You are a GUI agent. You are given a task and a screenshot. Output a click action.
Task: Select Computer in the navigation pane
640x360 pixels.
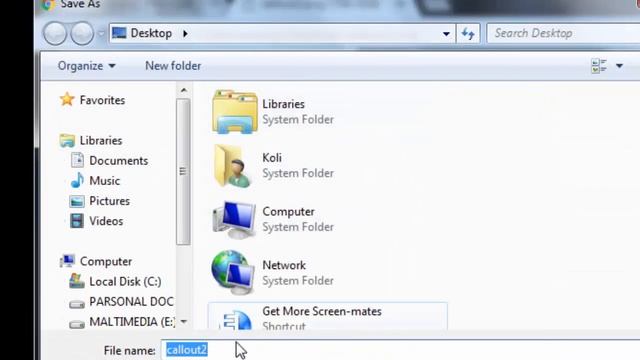106,262
